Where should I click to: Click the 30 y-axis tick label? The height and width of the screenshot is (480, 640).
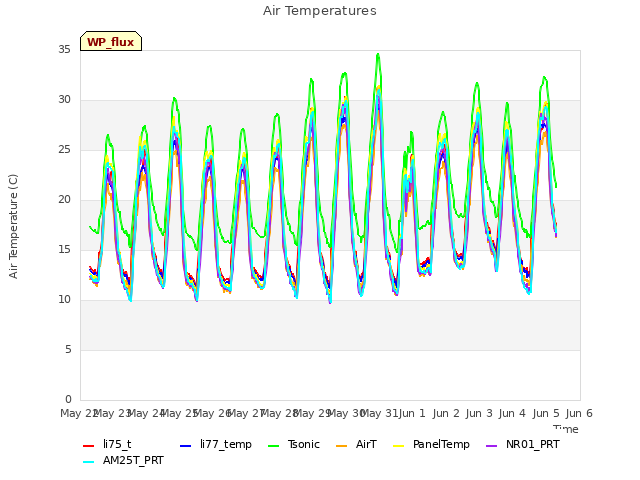pyautogui.click(x=64, y=100)
